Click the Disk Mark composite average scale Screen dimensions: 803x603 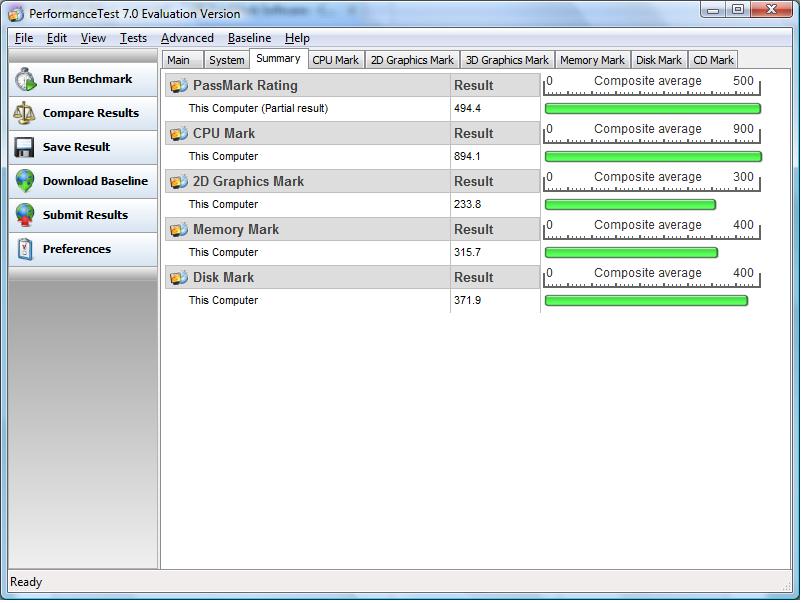pos(652,277)
